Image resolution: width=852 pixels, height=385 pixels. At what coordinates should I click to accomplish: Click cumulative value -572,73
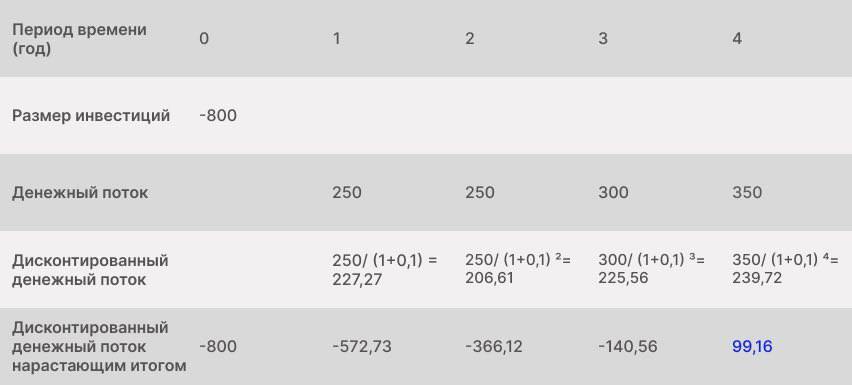tap(362, 346)
